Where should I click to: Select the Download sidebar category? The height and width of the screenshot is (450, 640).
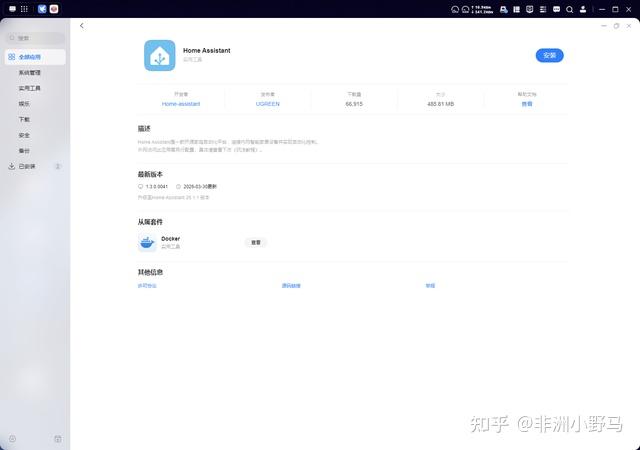pyautogui.click(x=24, y=119)
